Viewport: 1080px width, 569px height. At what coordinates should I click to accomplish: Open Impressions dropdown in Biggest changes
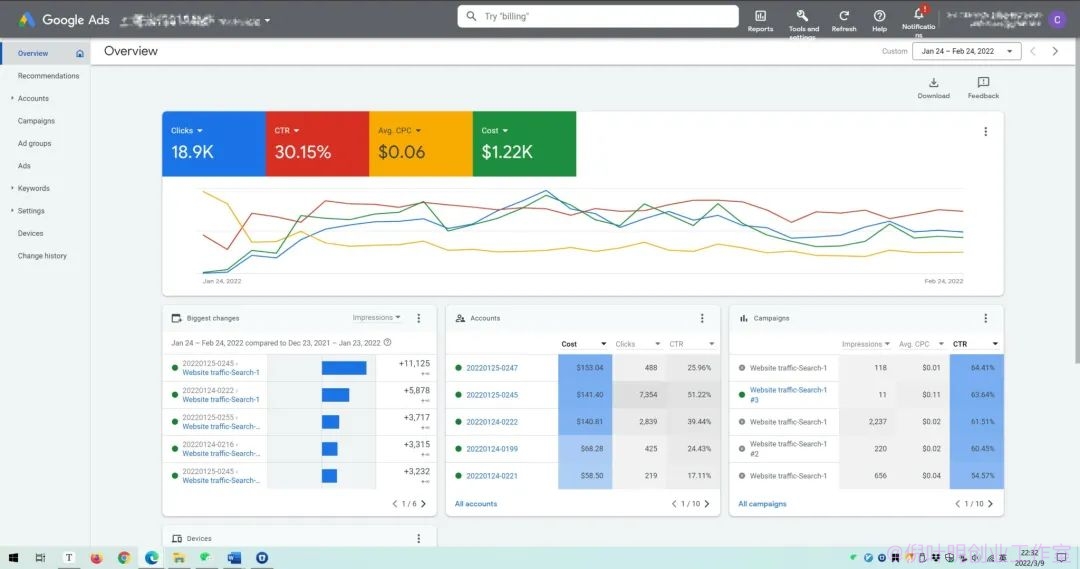tap(376, 318)
